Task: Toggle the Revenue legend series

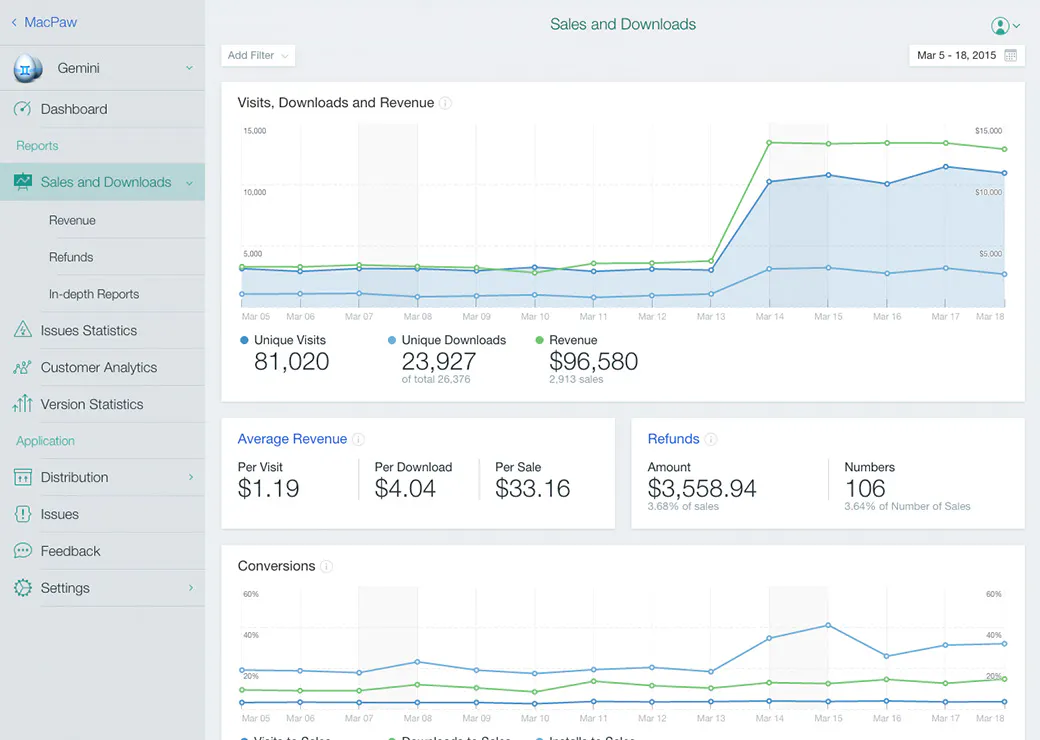Action: tap(566, 340)
